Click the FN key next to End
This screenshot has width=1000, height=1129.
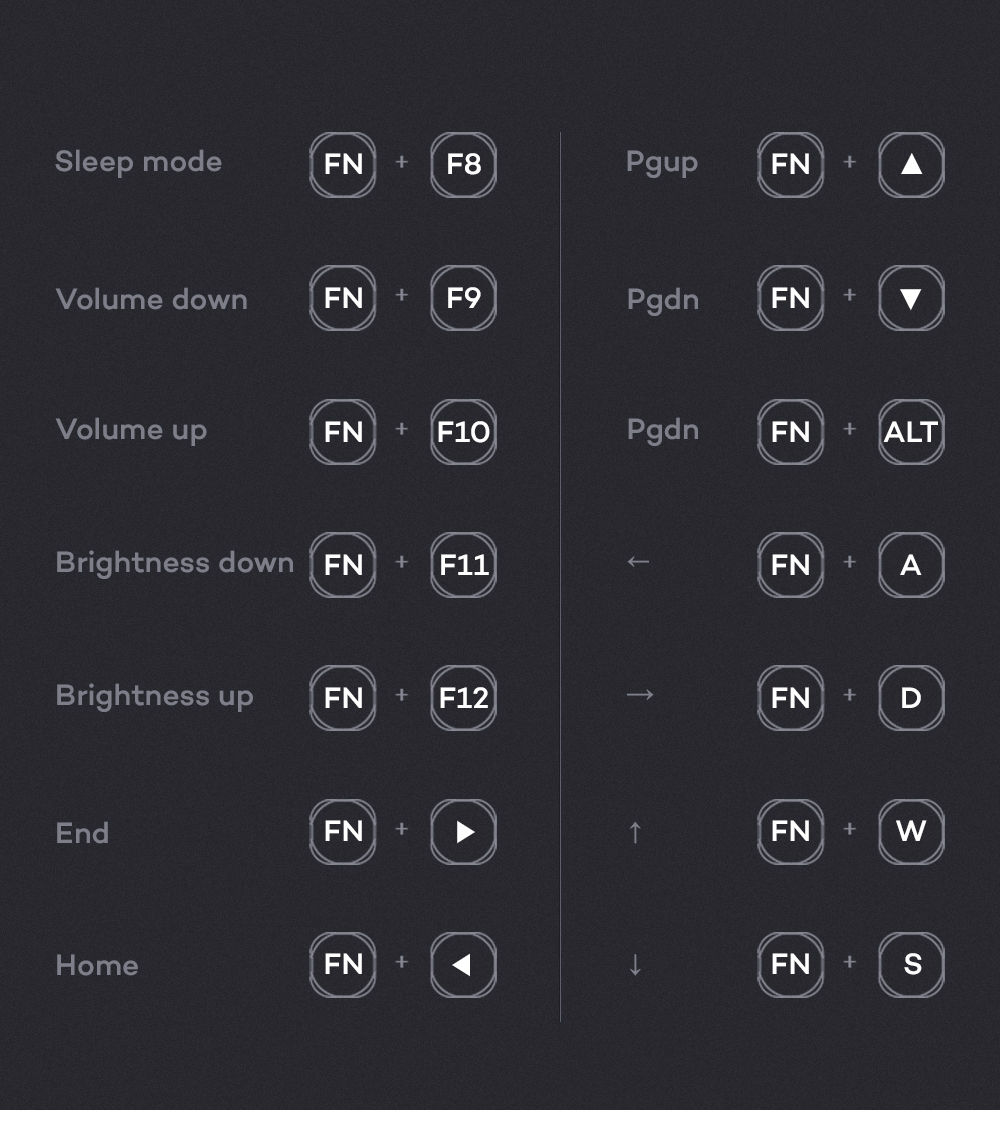click(x=343, y=832)
